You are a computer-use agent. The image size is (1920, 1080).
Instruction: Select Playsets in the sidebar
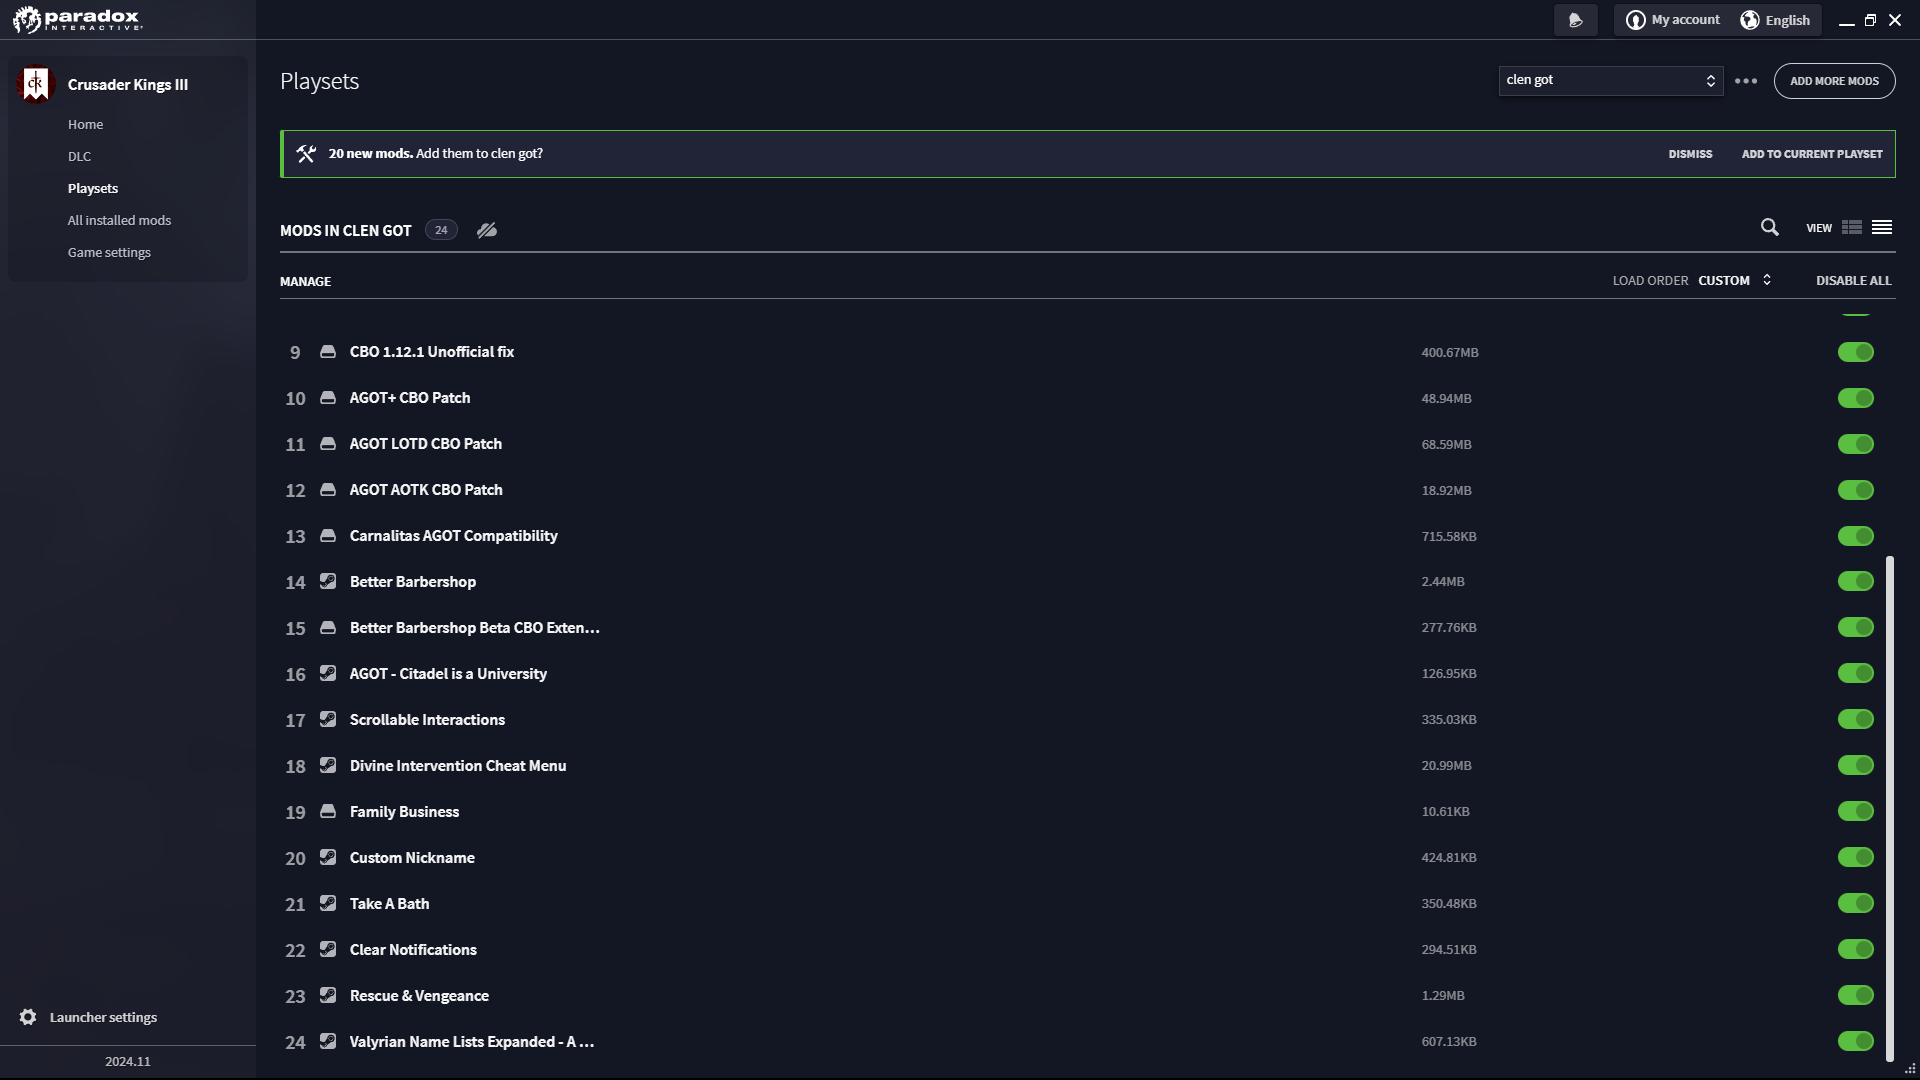tap(93, 189)
